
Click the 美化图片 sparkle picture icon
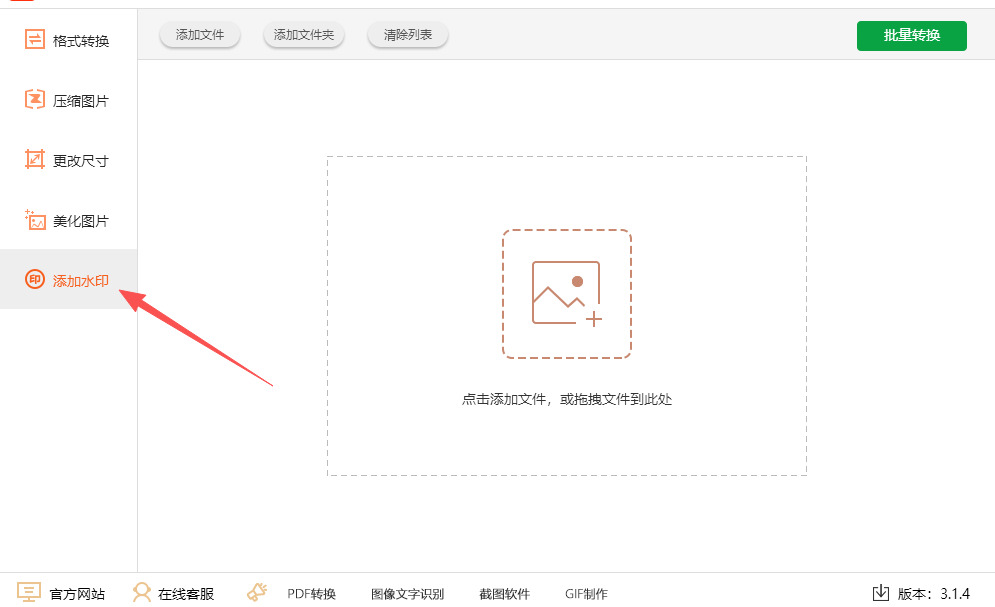click(35, 219)
